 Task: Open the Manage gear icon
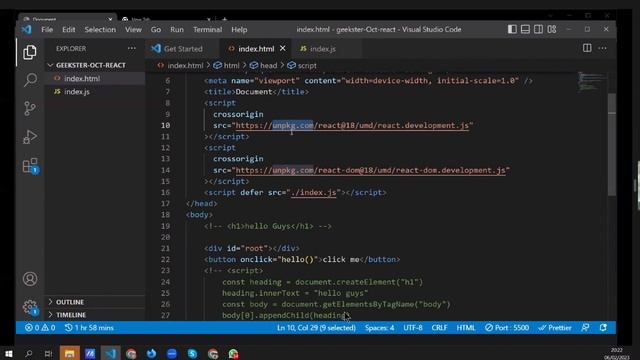click(x=30, y=307)
